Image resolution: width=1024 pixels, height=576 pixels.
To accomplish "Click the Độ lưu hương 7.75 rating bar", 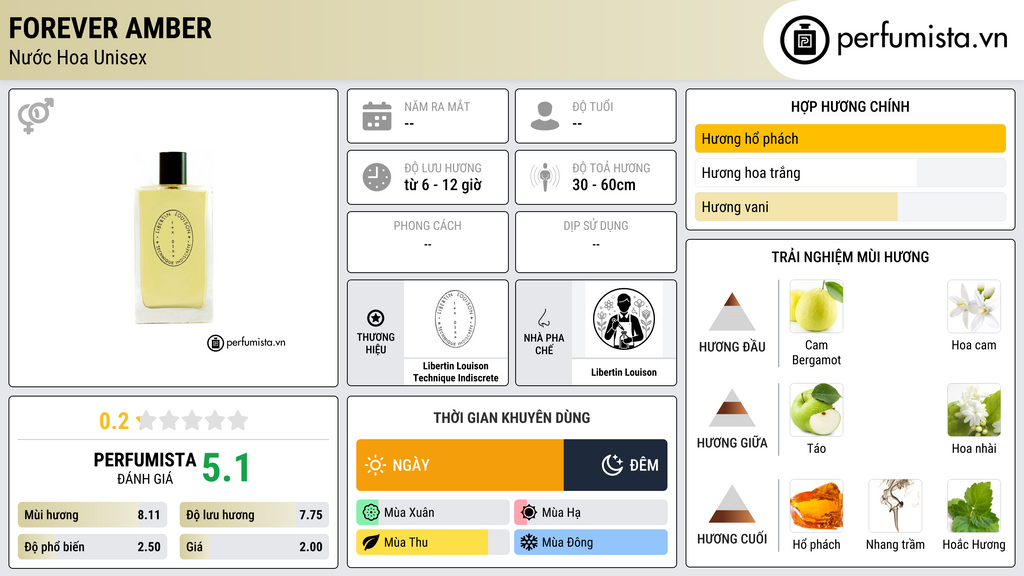I will 254,515.
